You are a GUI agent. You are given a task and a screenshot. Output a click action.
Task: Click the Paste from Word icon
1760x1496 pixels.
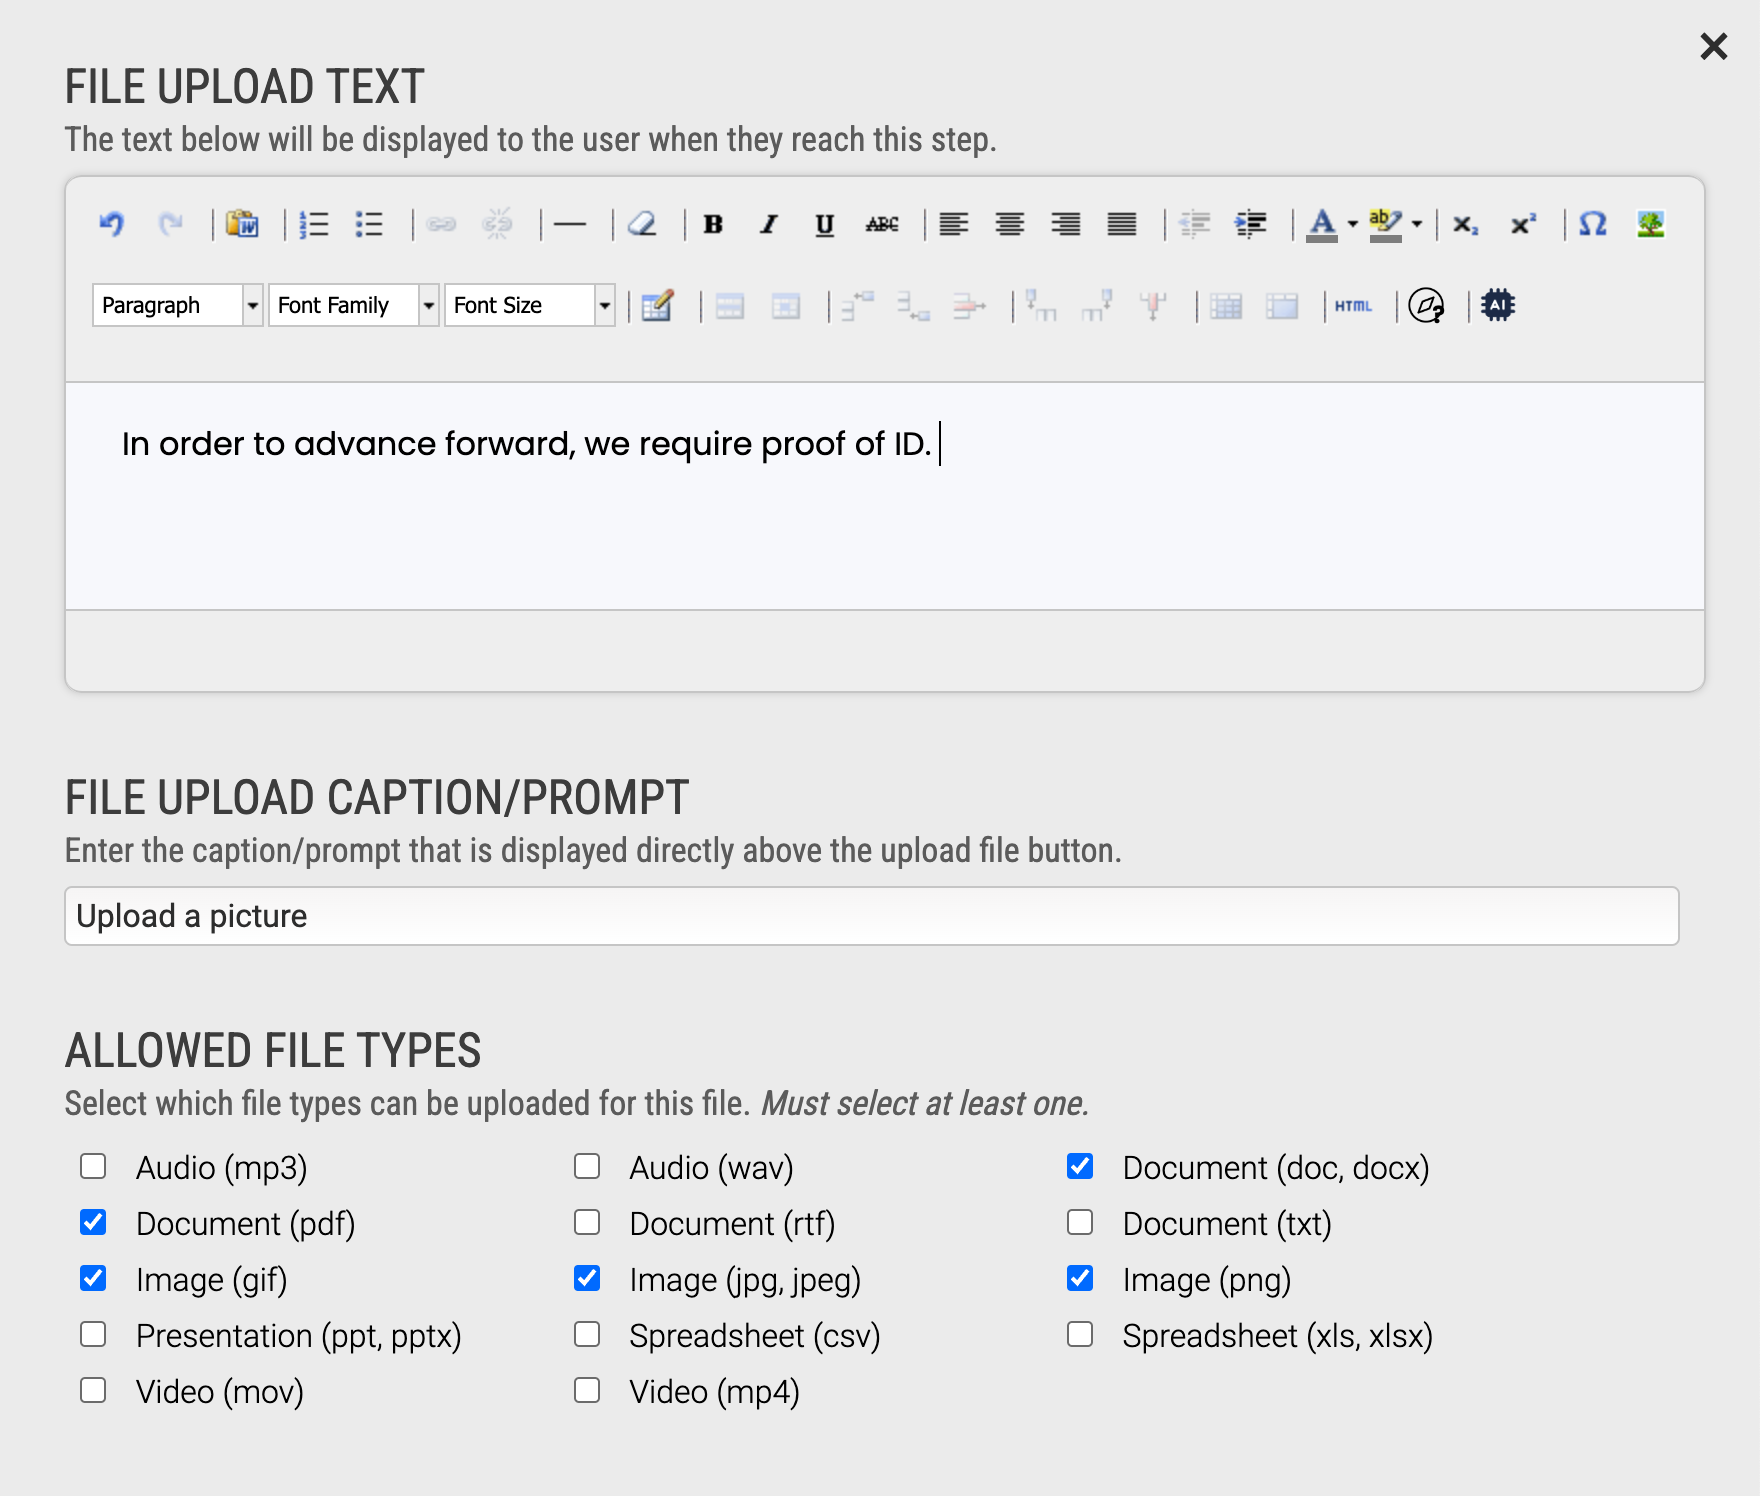pos(242,224)
